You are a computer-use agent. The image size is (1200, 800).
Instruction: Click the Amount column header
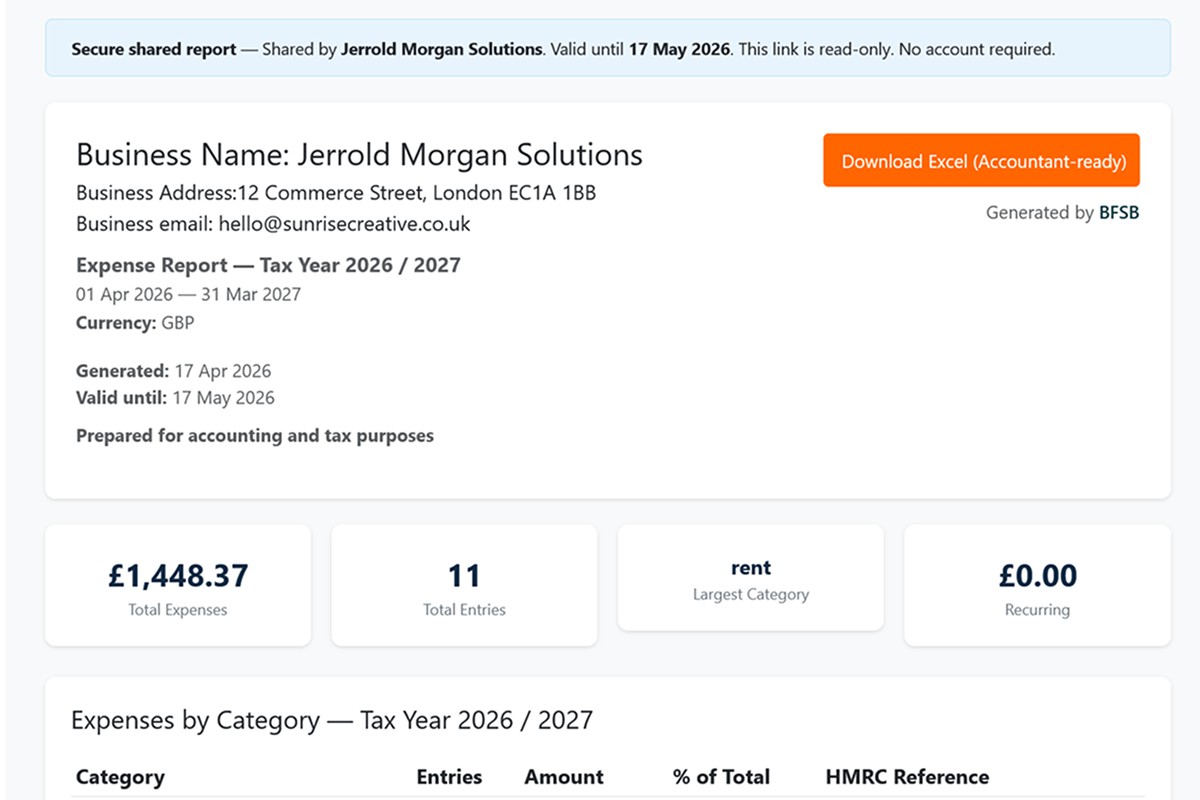tap(564, 777)
